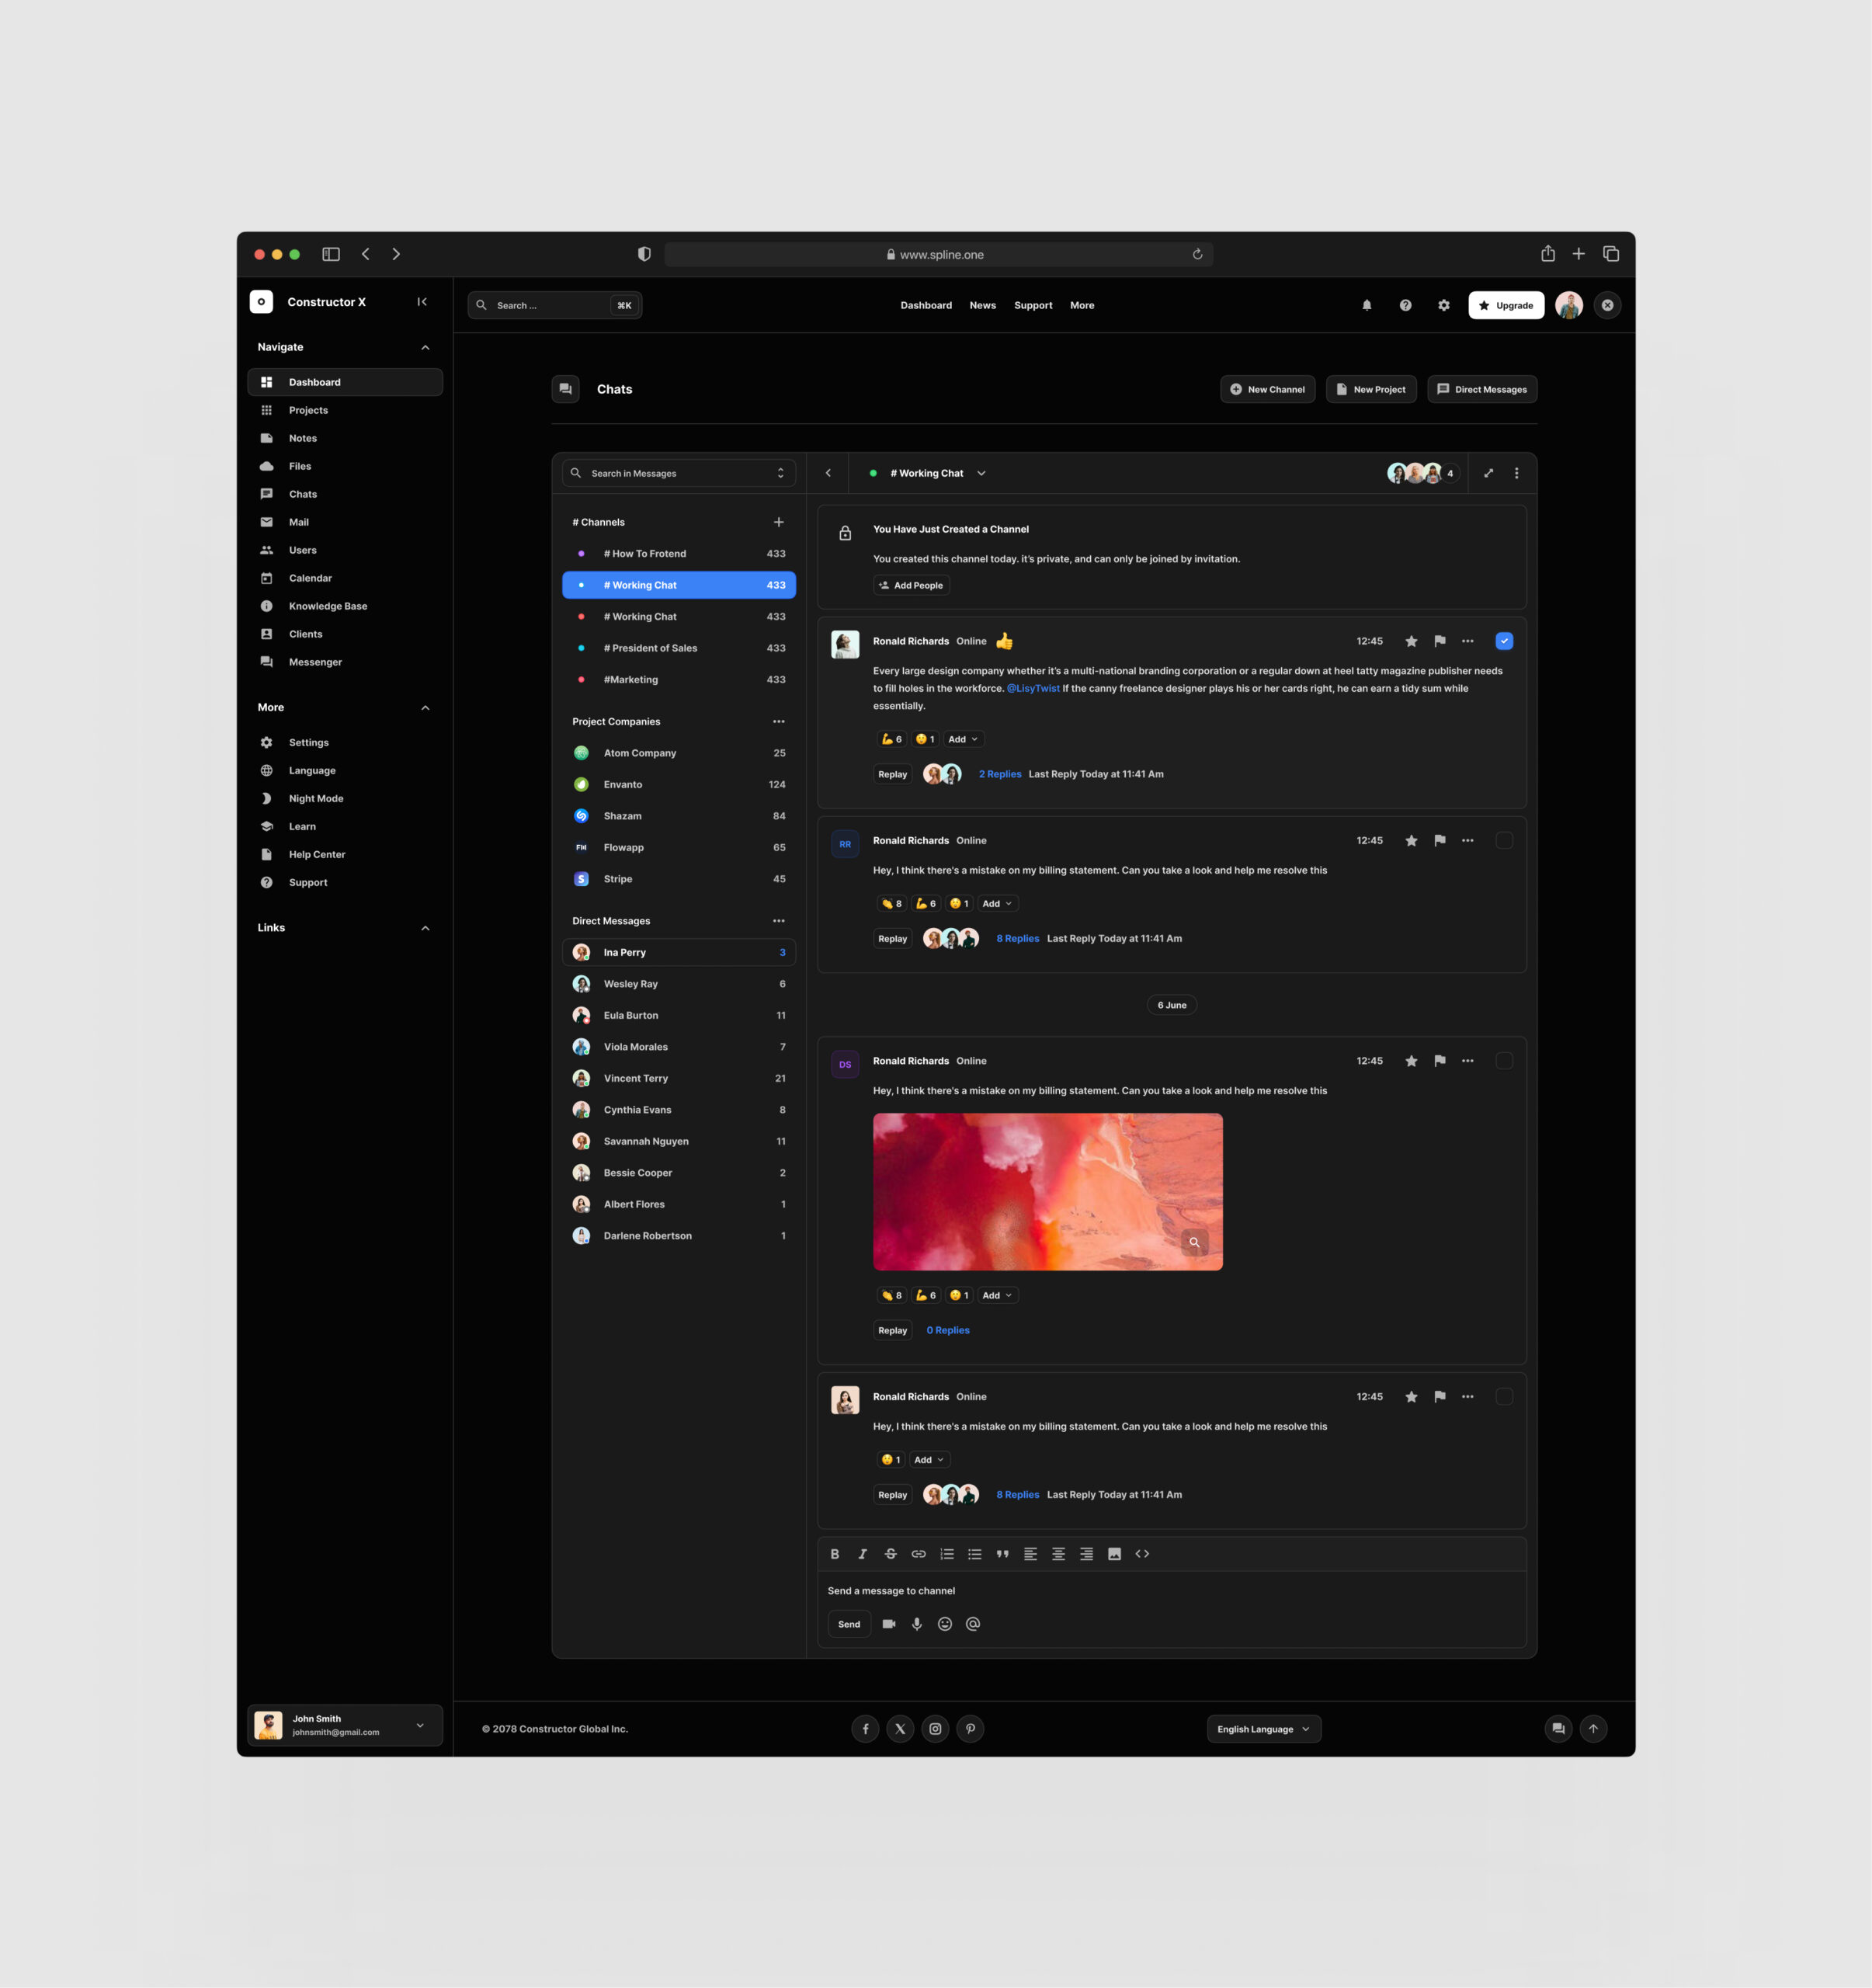The height and width of the screenshot is (1988, 1872).
Task: Select the image message's checkbox
Action: point(1504,1061)
